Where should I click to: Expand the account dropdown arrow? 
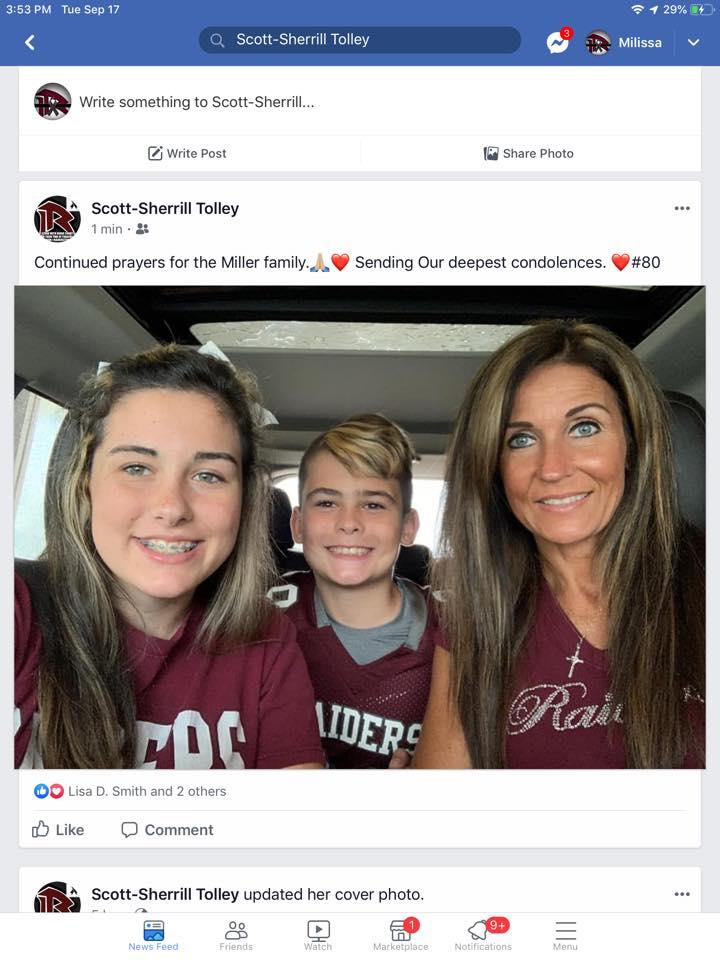coord(693,42)
